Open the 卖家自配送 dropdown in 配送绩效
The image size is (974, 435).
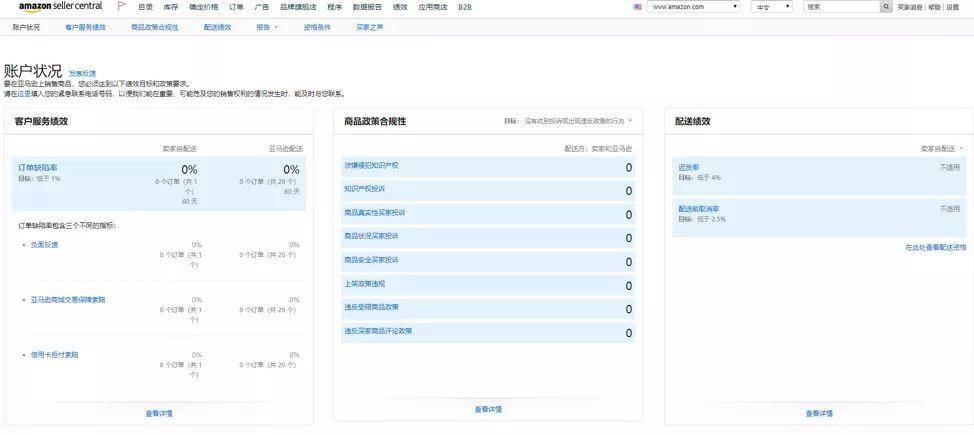(942, 149)
